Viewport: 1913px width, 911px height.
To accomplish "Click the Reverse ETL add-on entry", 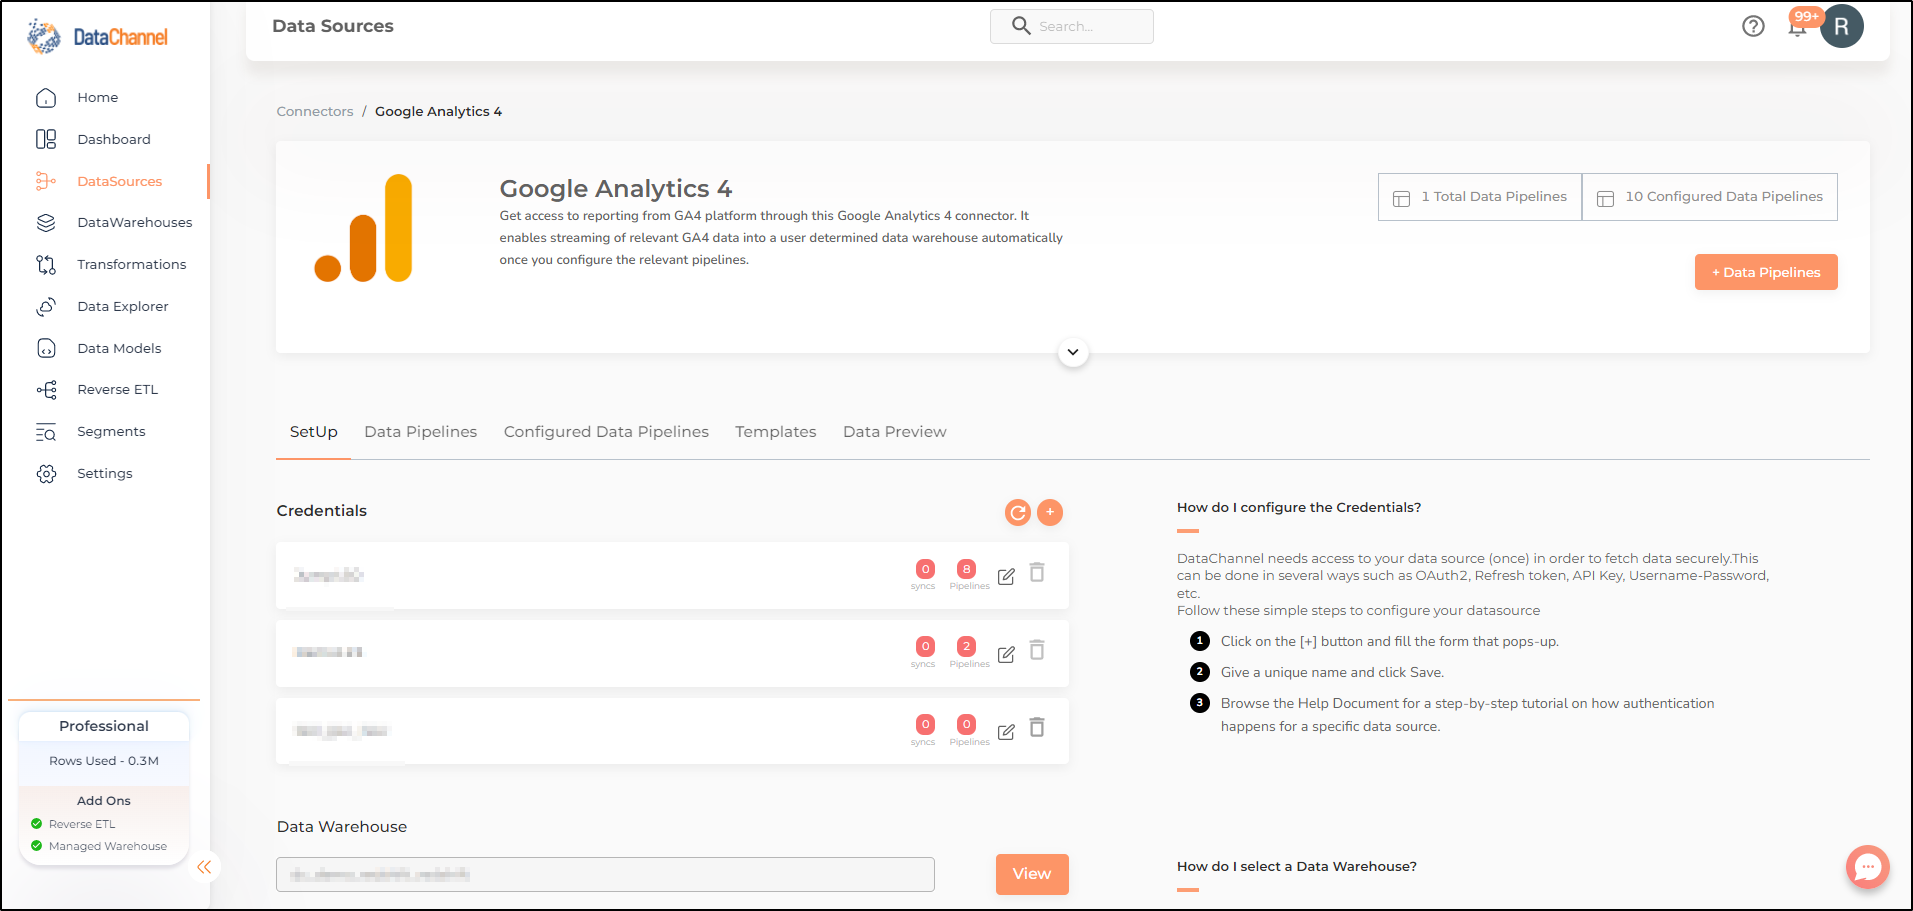I will [82, 824].
